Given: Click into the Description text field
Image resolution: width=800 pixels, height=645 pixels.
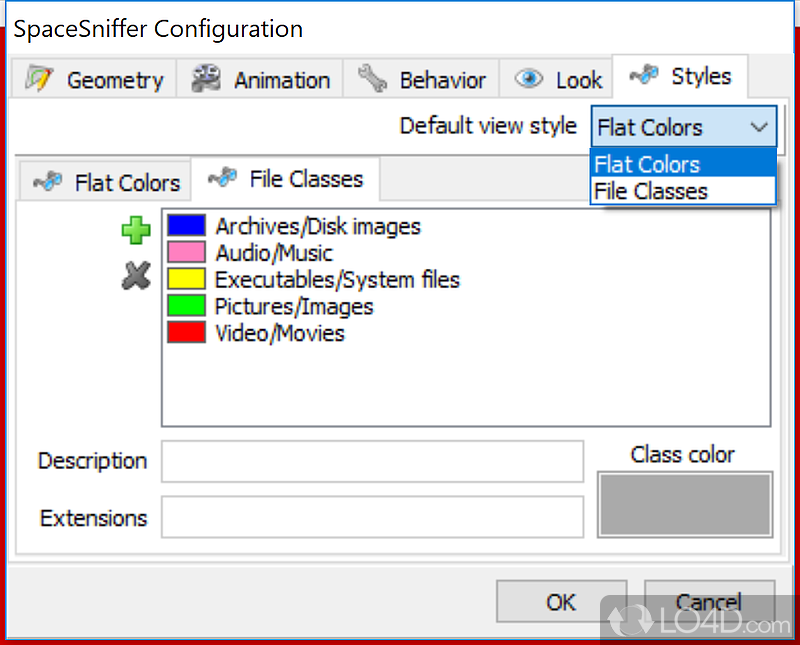Looking at the screenshot, I should click(372, 461).
